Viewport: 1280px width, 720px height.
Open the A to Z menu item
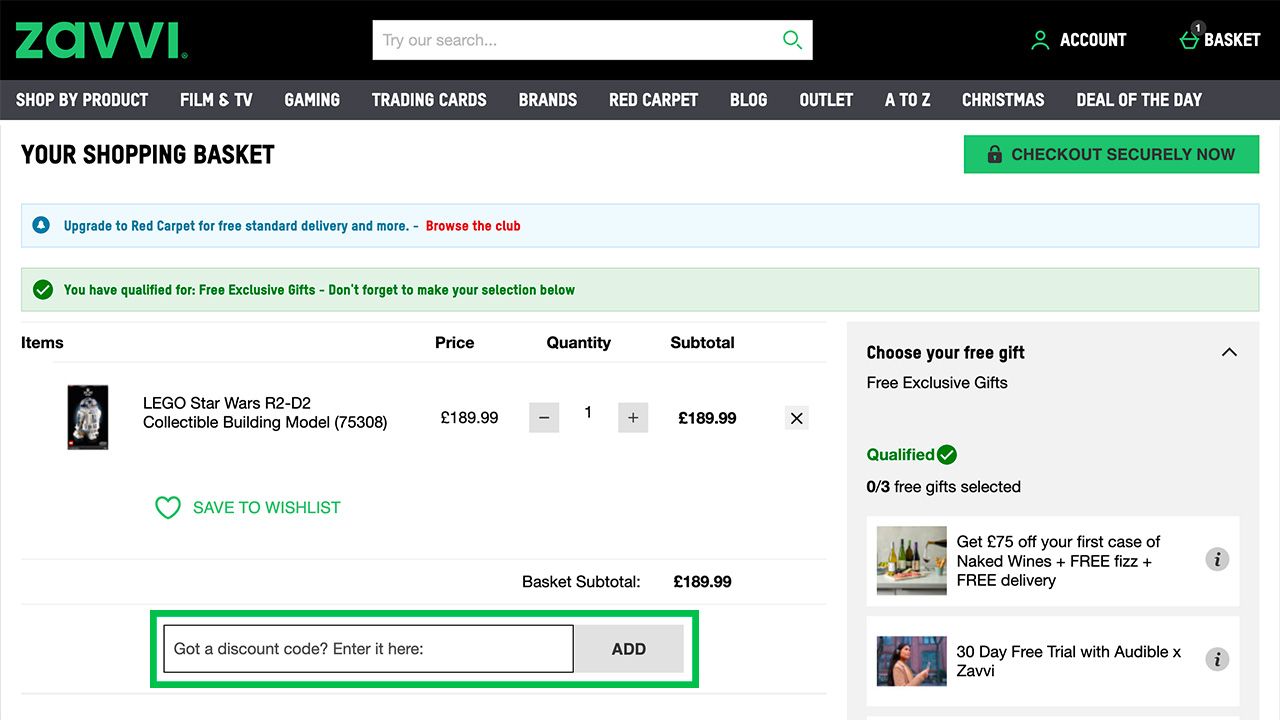point(908,100)
